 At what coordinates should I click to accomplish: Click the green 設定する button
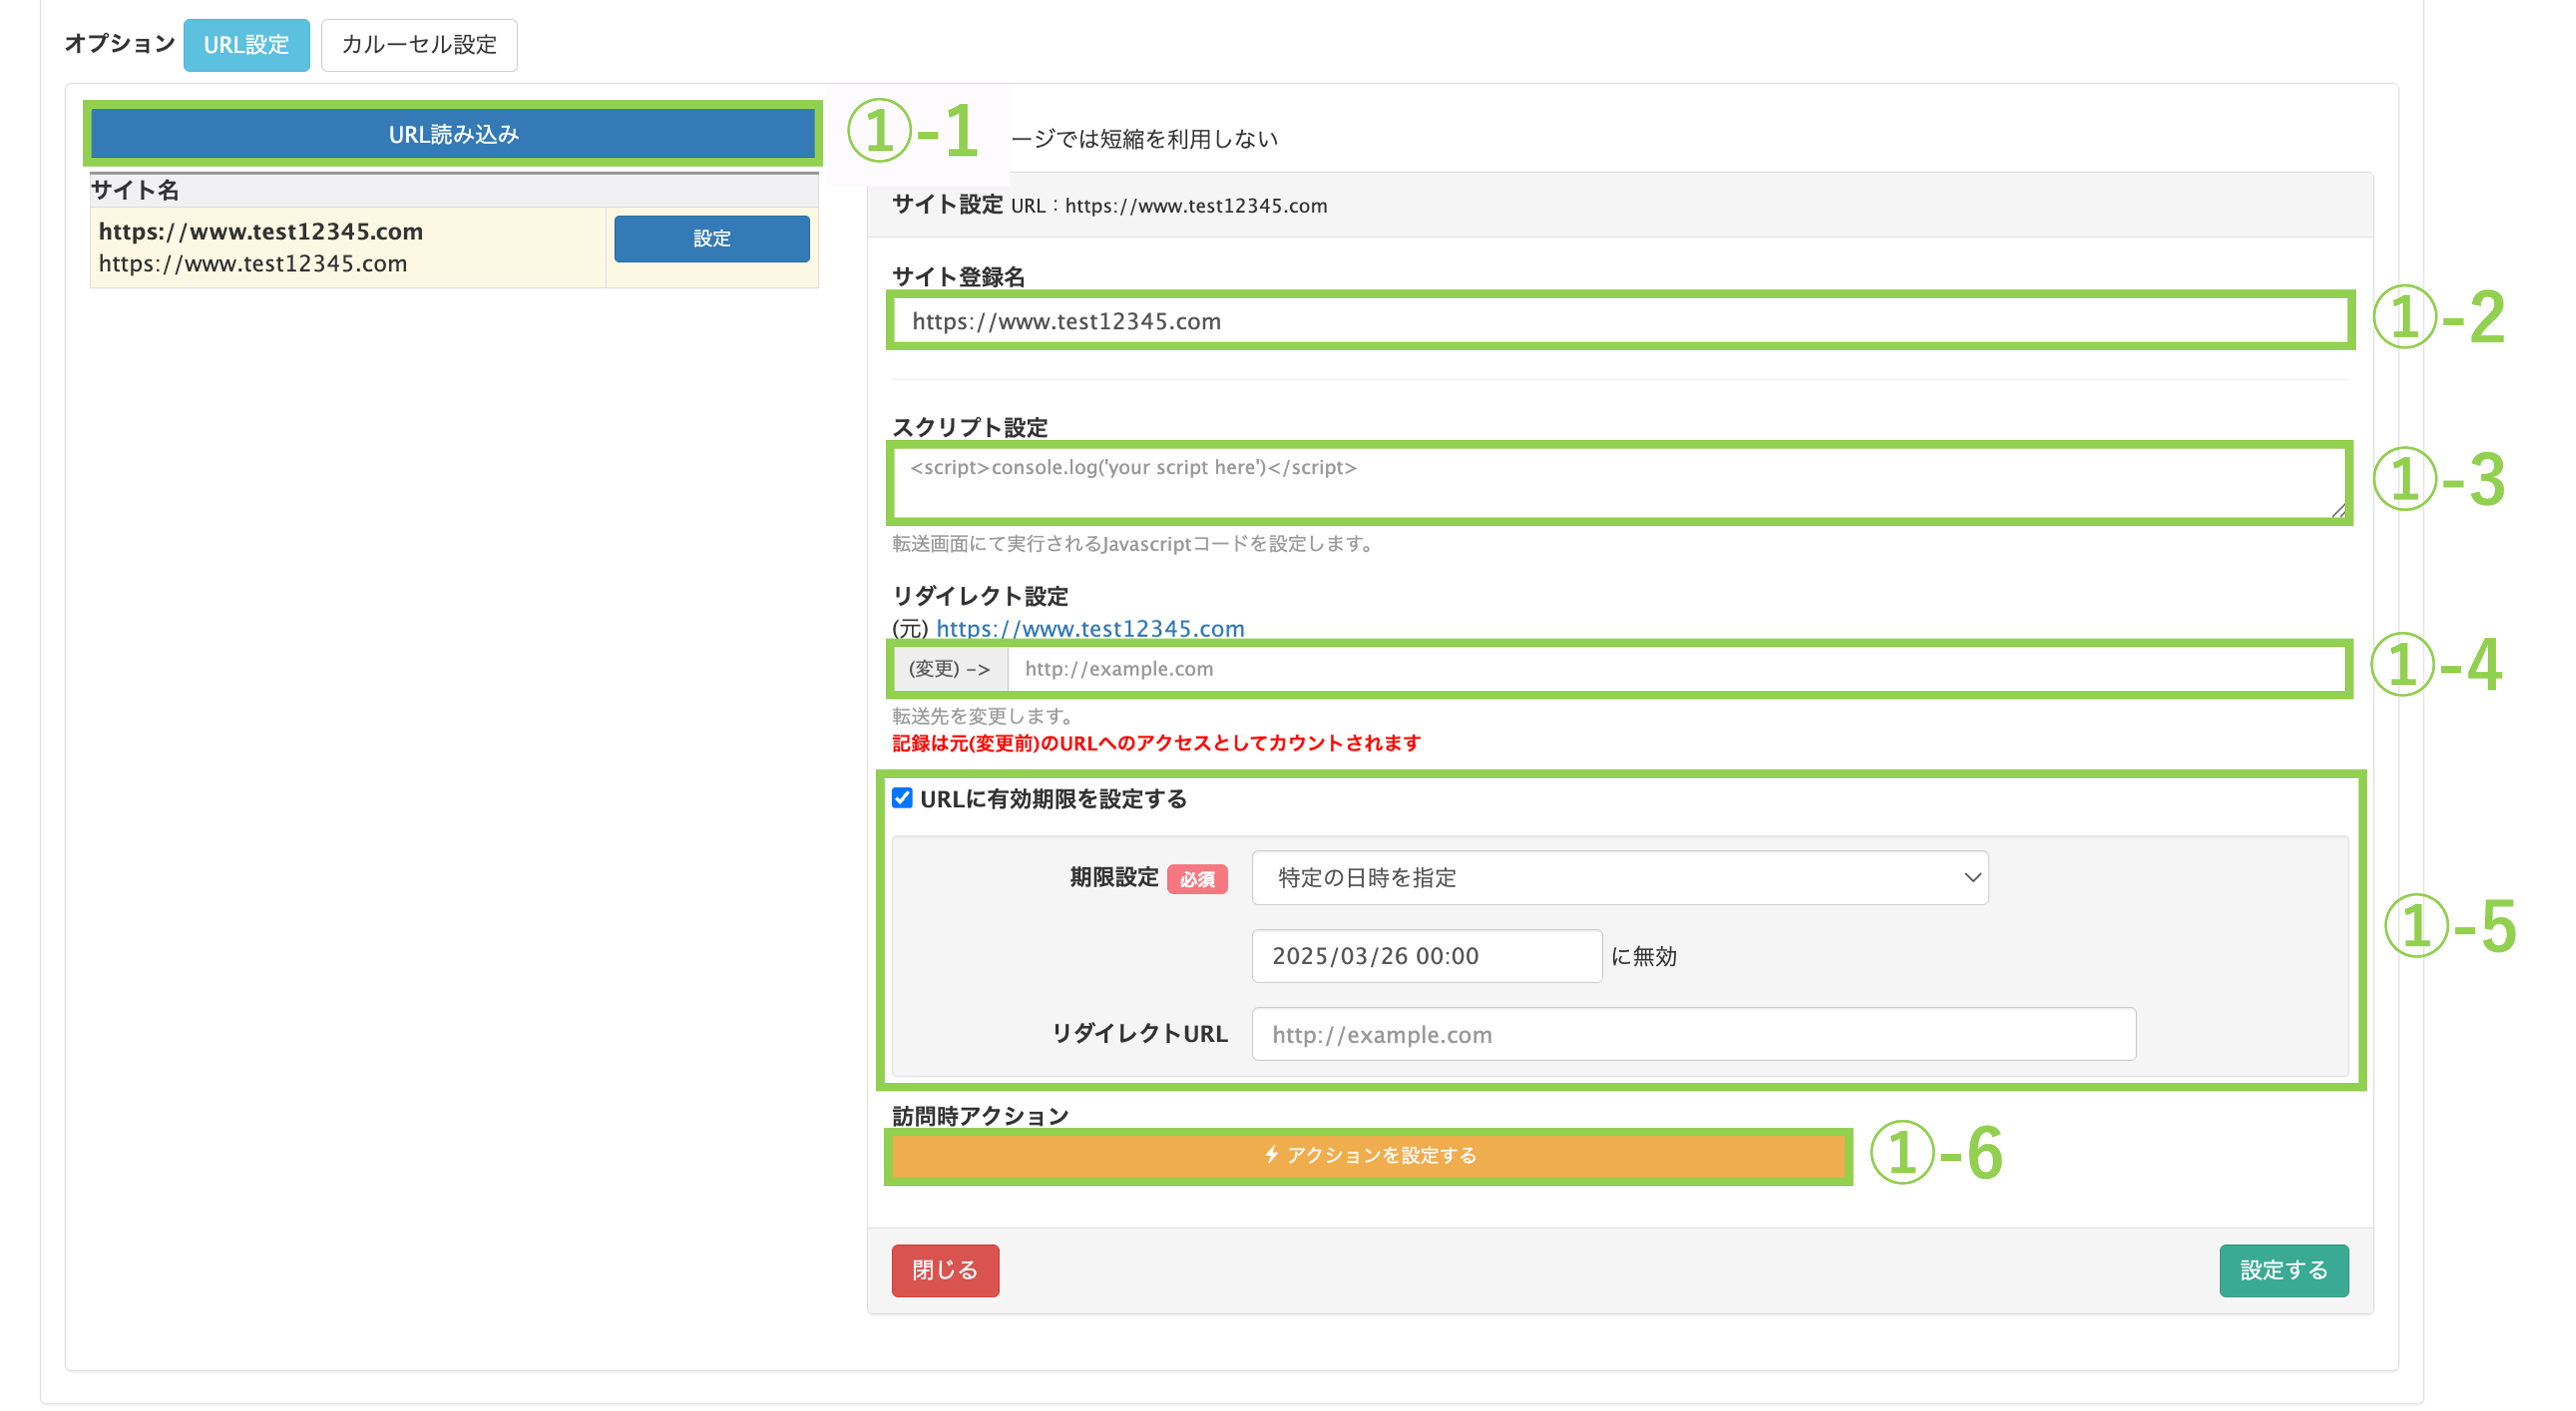tap(2283, 1270)
